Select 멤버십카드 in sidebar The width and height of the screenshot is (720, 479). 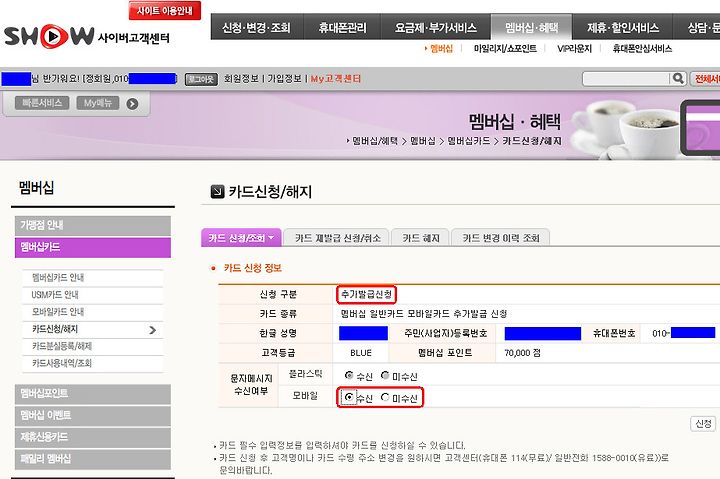click(x=93, y=247)
